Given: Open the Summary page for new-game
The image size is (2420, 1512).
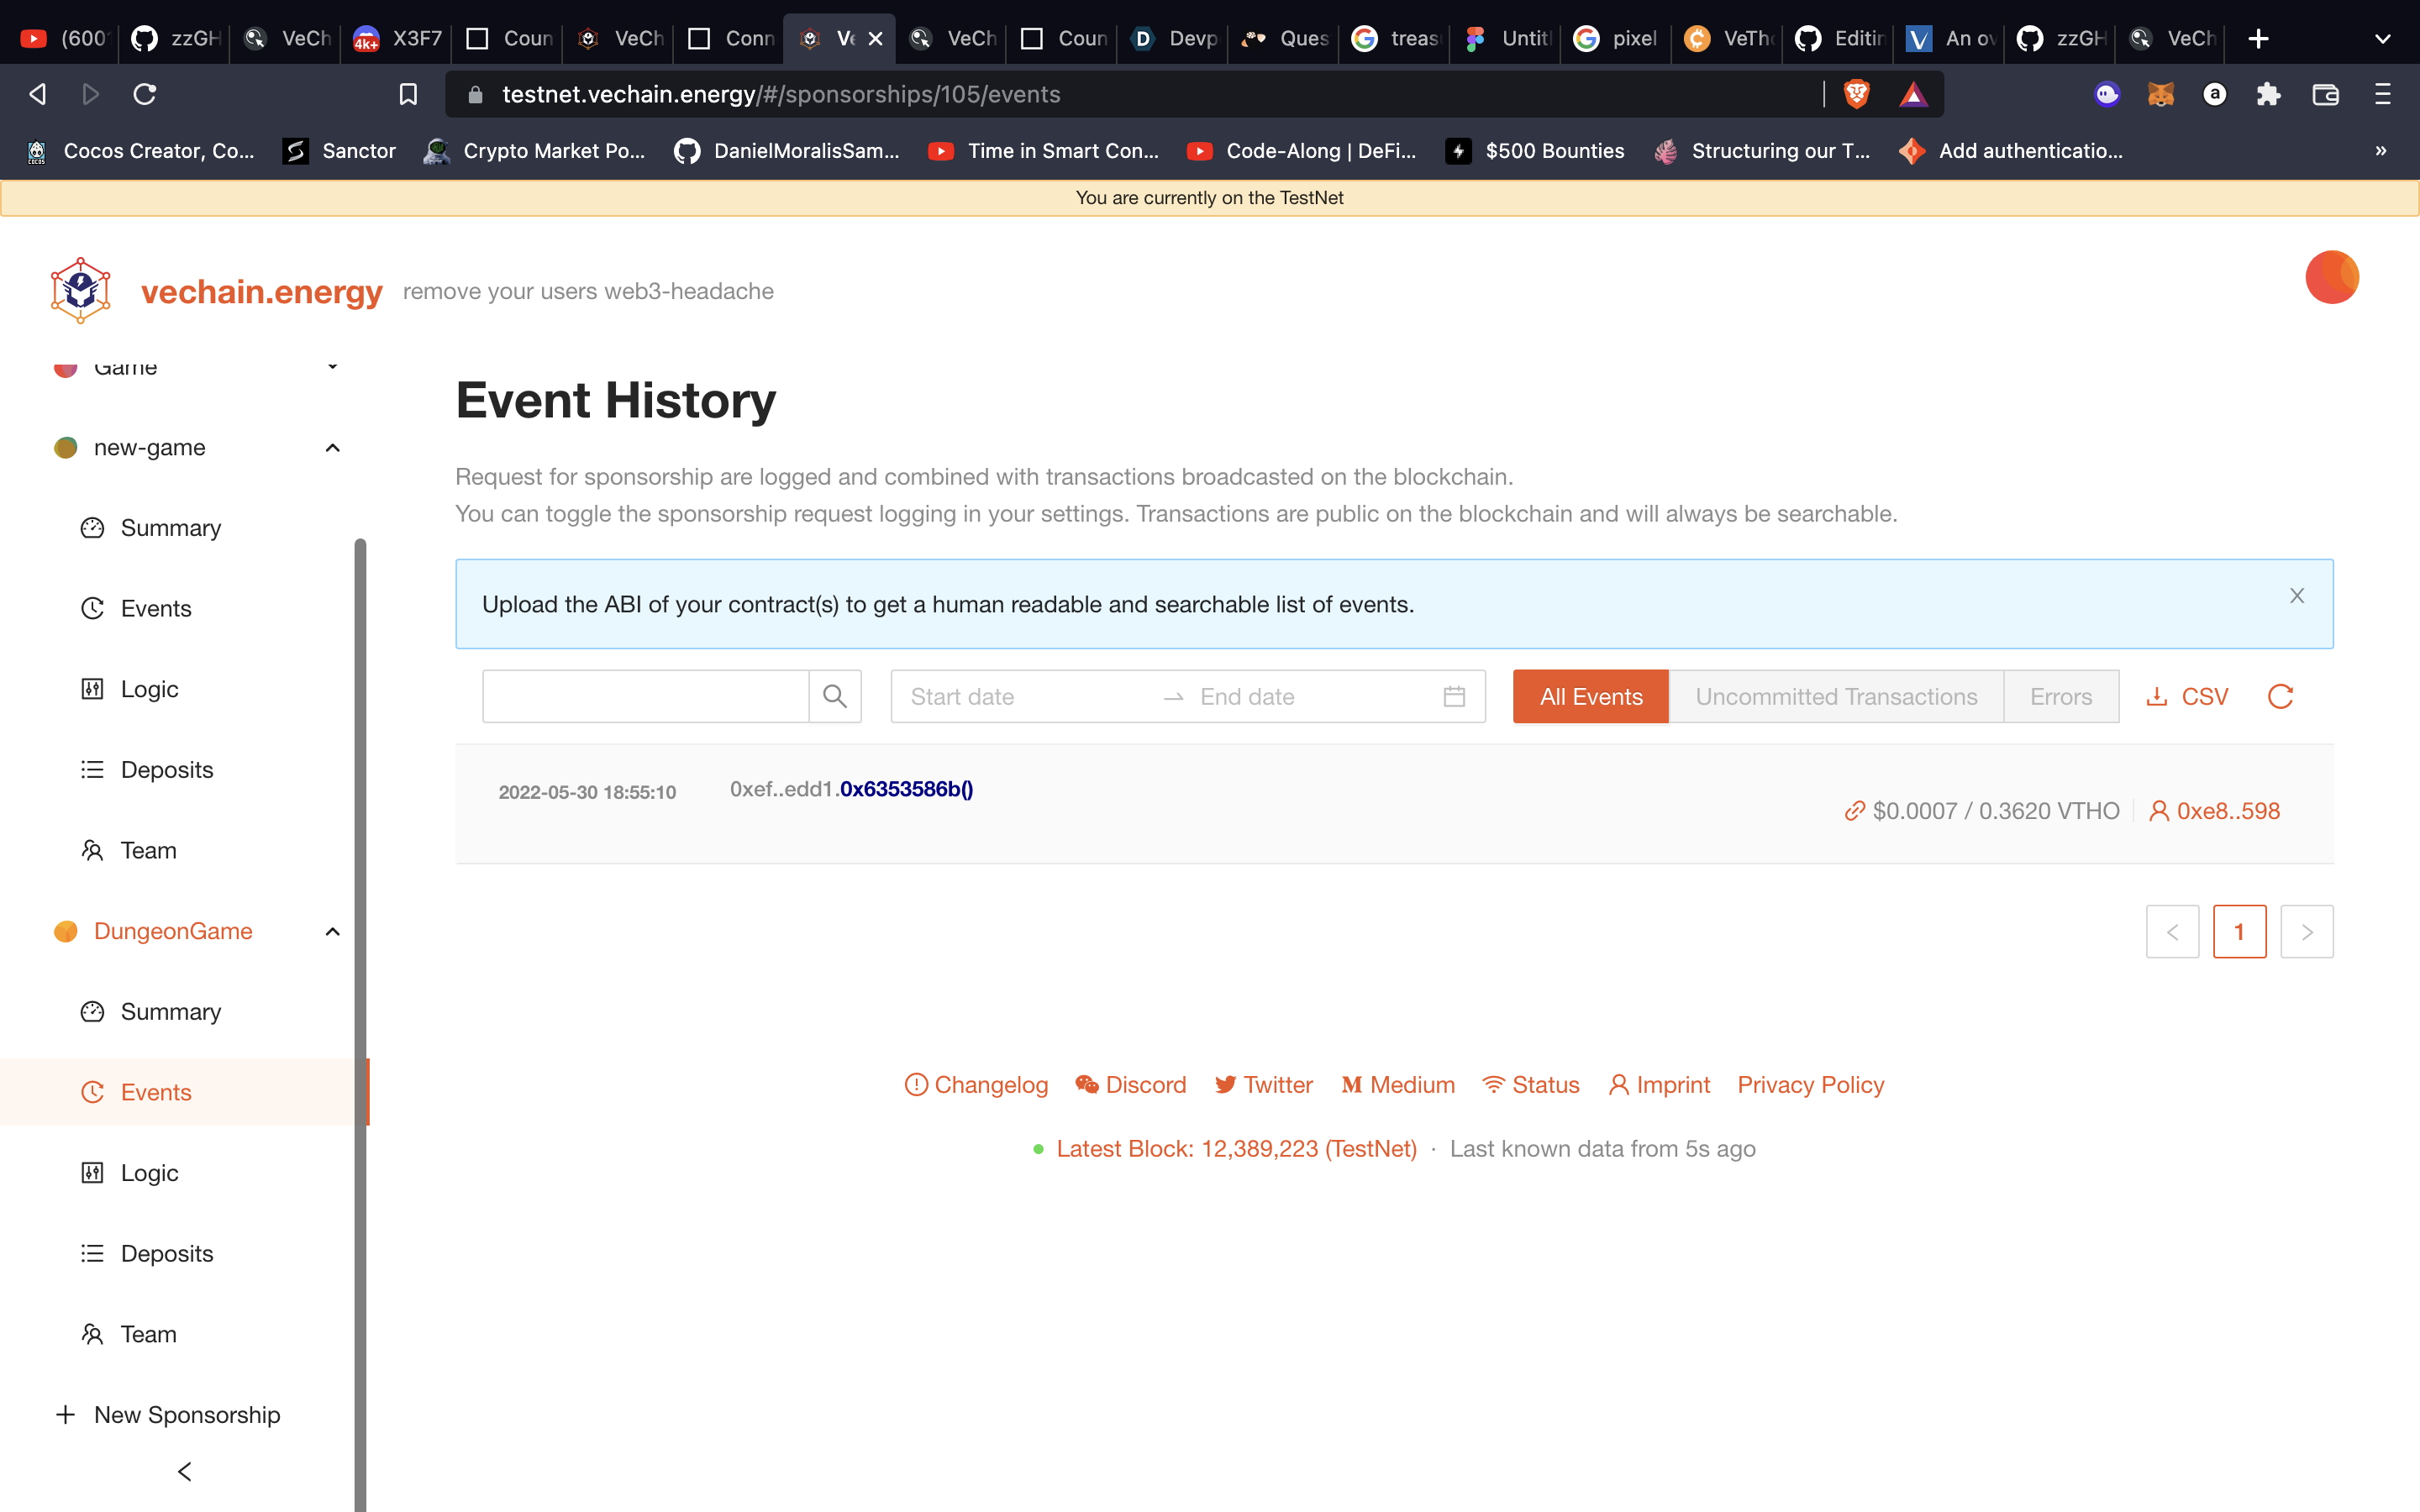Looking at the screenshot, I should [x=170, y=527].
